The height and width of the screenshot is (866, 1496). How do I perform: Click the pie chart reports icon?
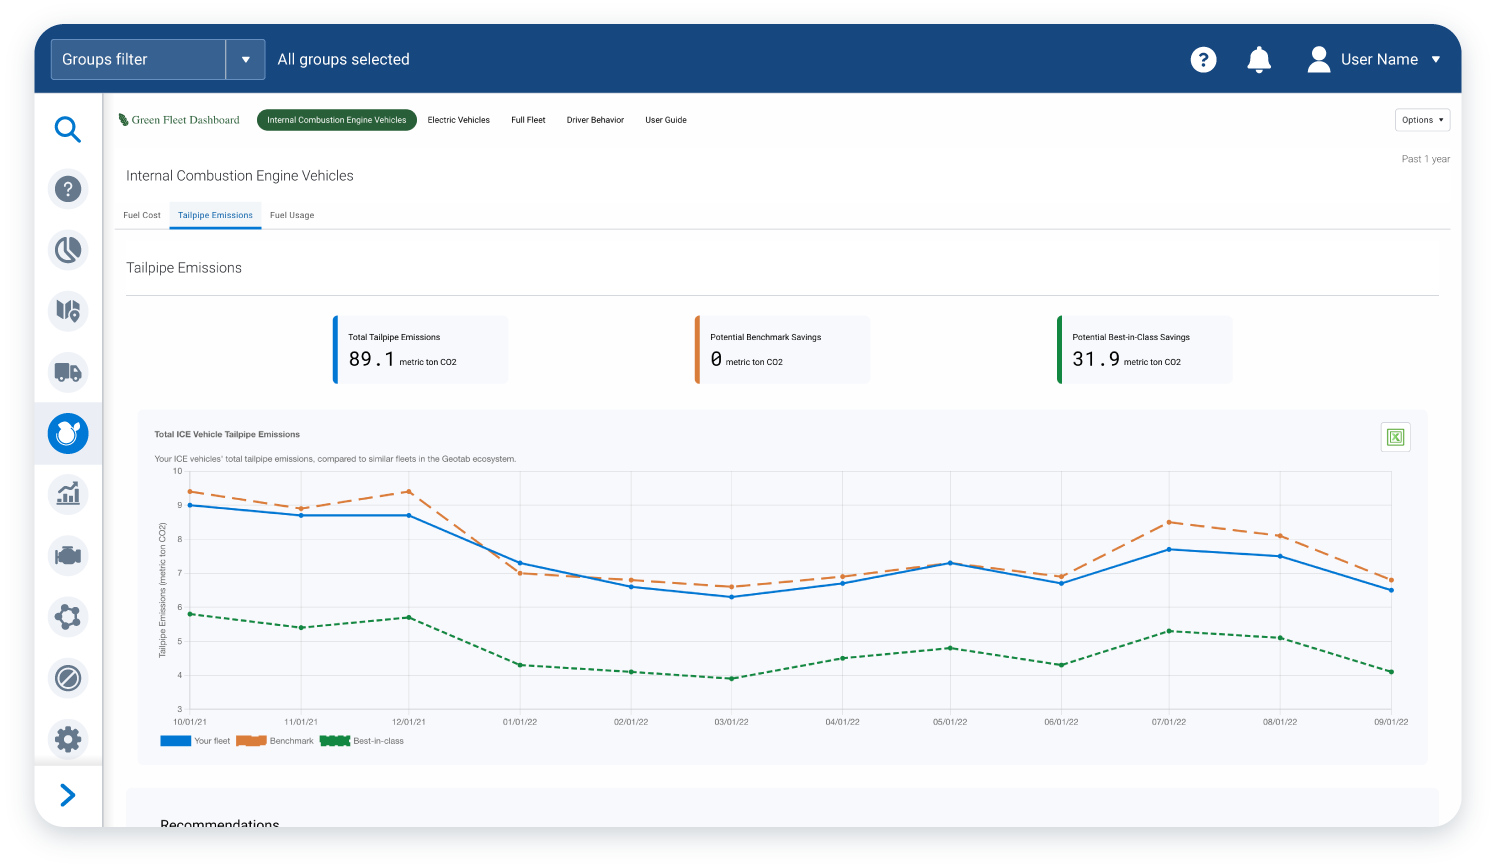[x=67, y=250]
